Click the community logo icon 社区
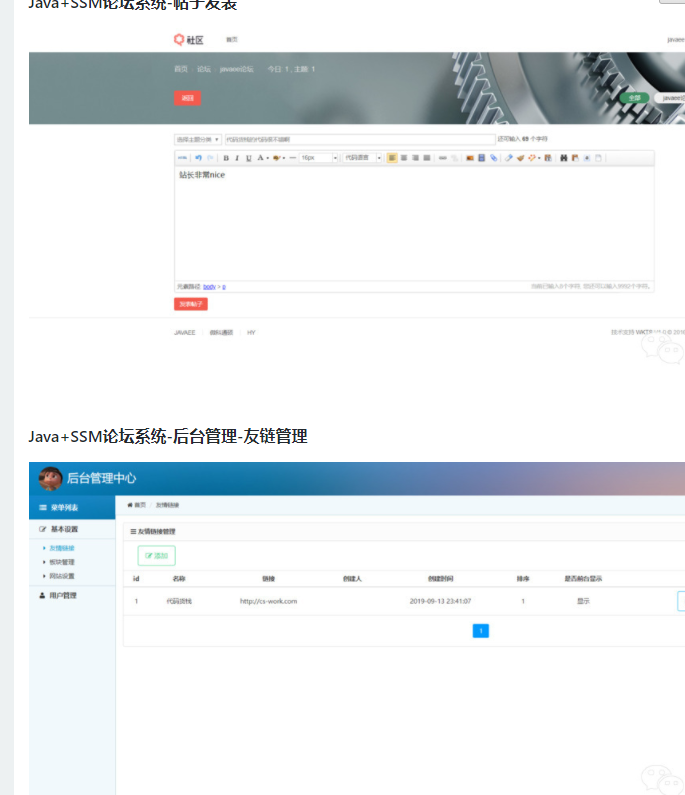The height and width of the screenshot is (795, 685). 189,40
